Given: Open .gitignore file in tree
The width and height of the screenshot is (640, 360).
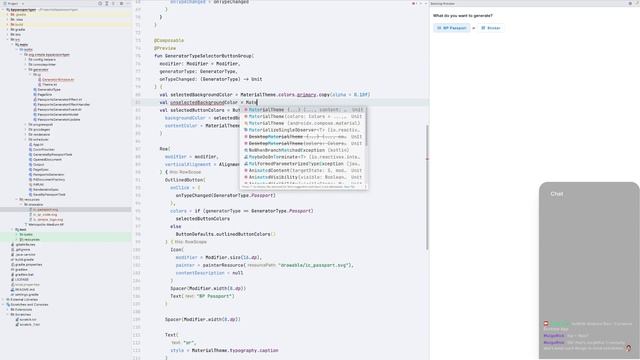Looking at the screenshot, I should (x=20, y=249).
